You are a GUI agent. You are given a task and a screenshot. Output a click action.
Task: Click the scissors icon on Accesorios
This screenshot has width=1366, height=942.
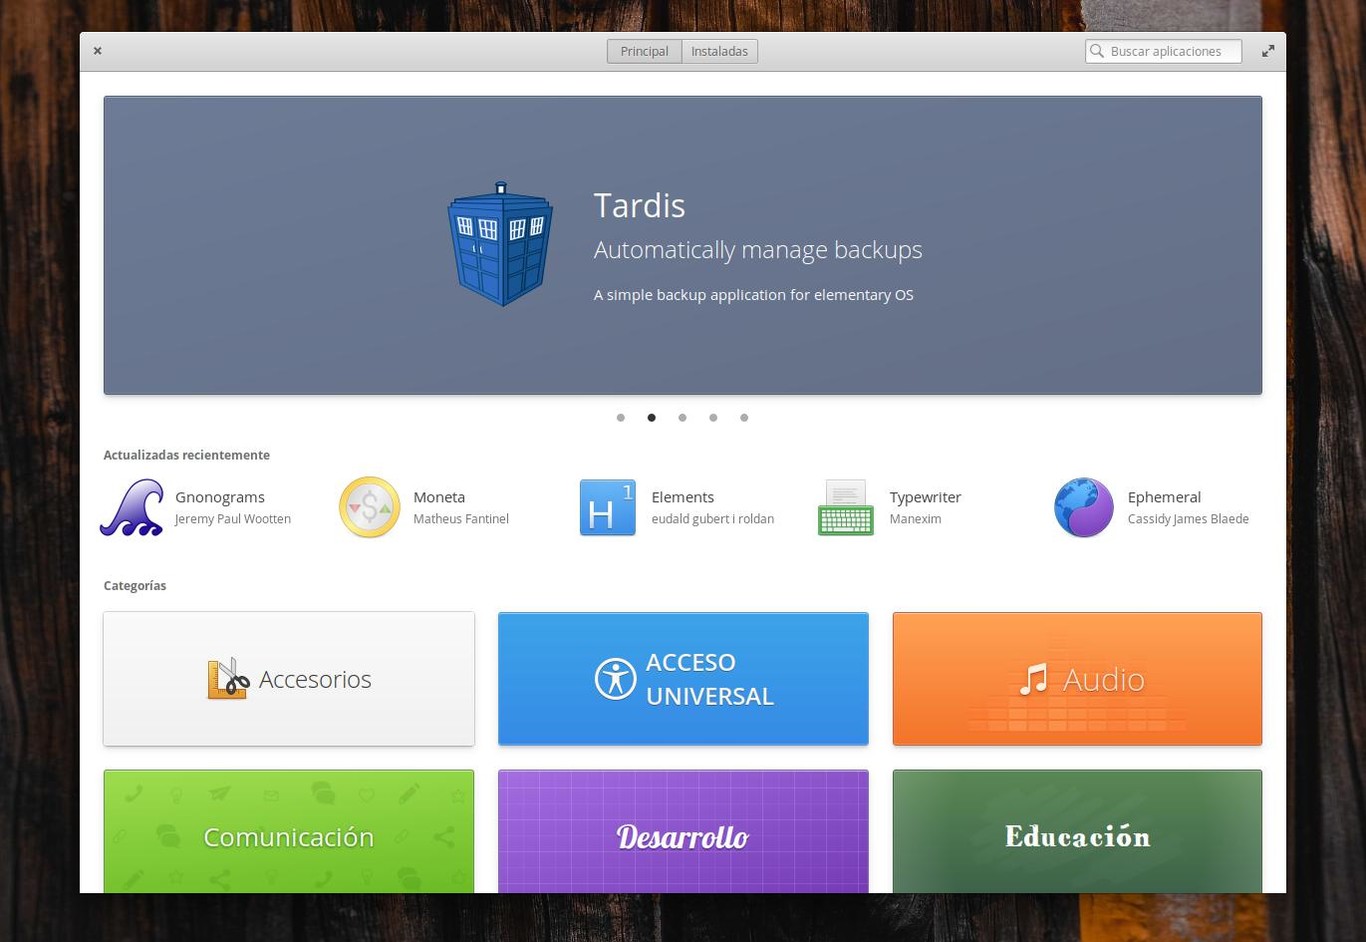pos(228,678)
